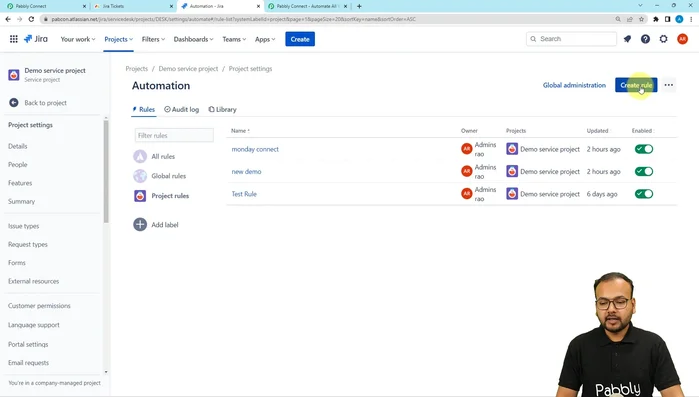Open the People settings item

pyautogui.click(x=17, y=164)
